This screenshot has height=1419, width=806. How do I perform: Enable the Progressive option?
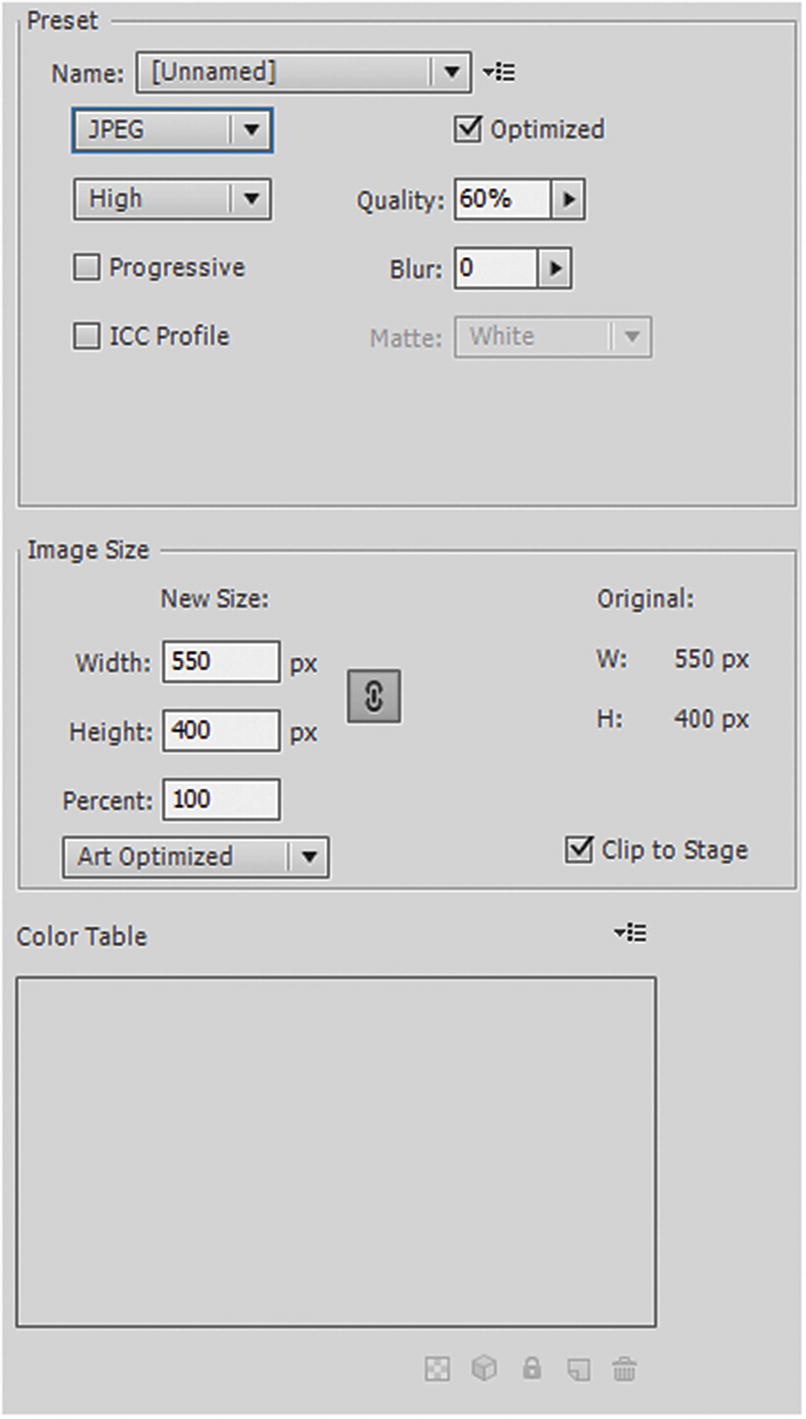[x=87, y=267]
